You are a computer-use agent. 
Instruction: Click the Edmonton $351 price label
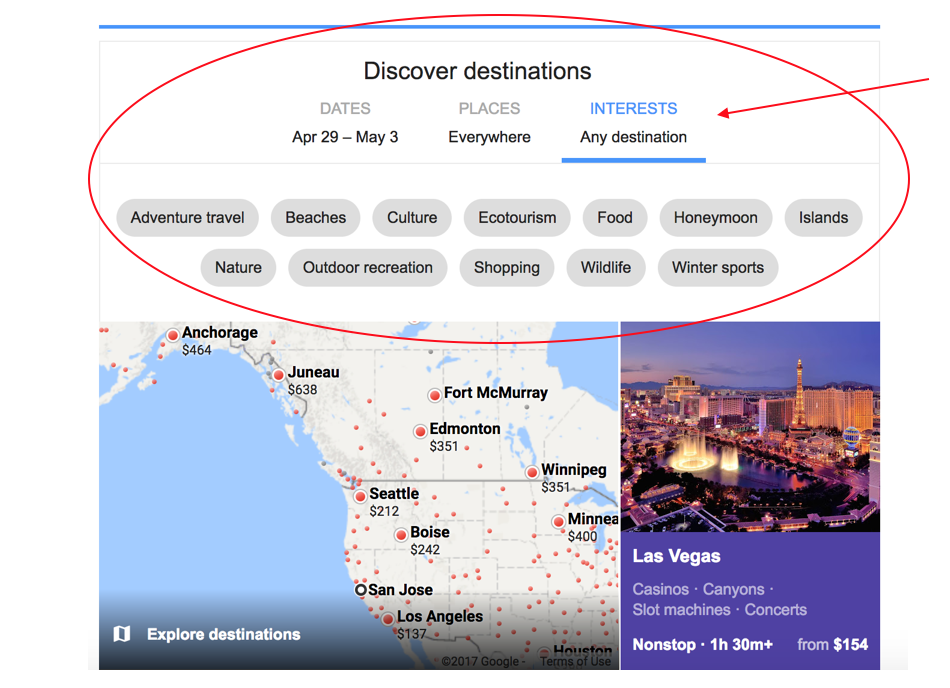pos(444,446)
